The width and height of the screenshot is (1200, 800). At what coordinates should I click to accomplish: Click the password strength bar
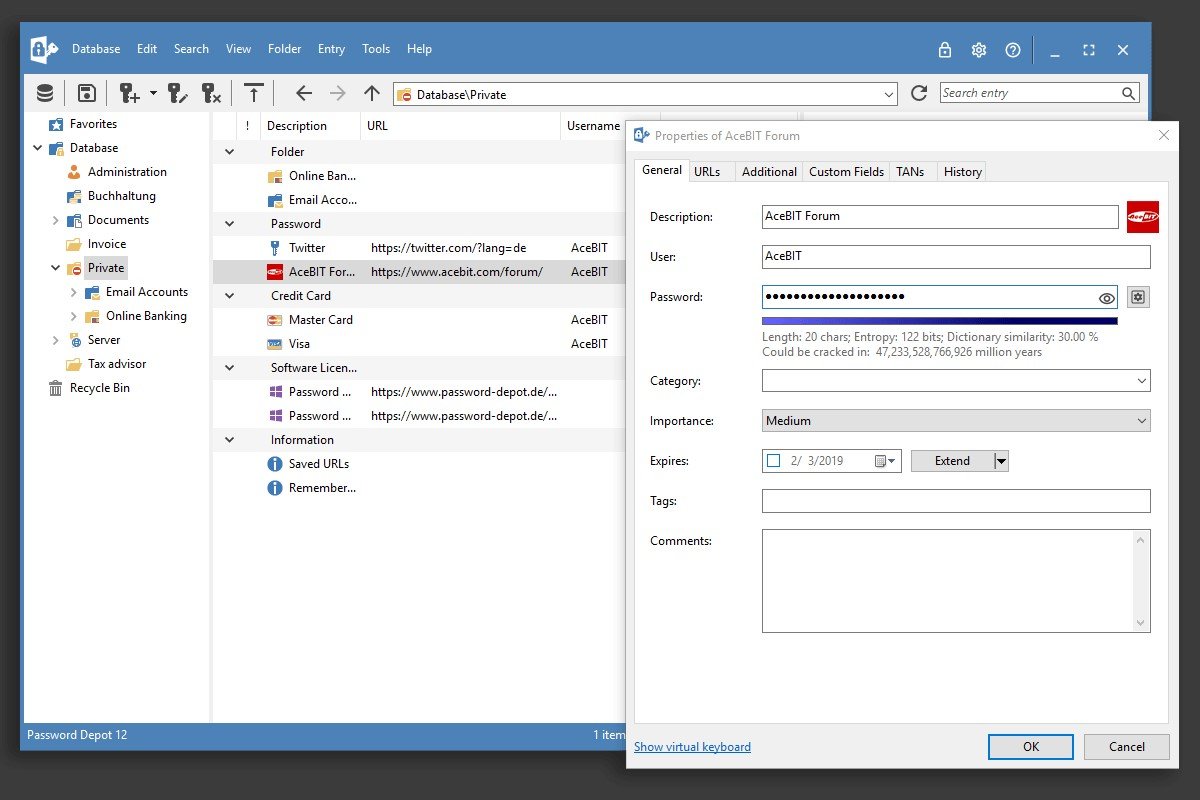(x=940, y=321)
